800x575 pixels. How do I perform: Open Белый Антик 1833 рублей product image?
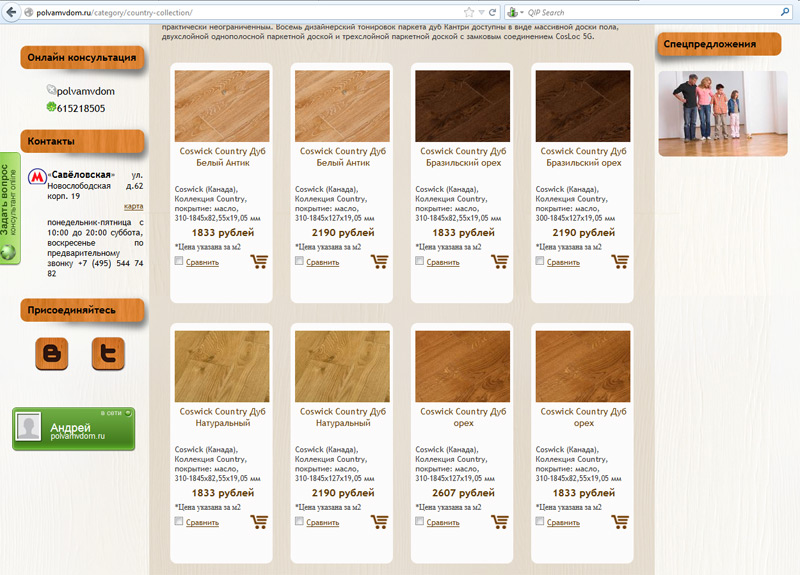(222, 106)
